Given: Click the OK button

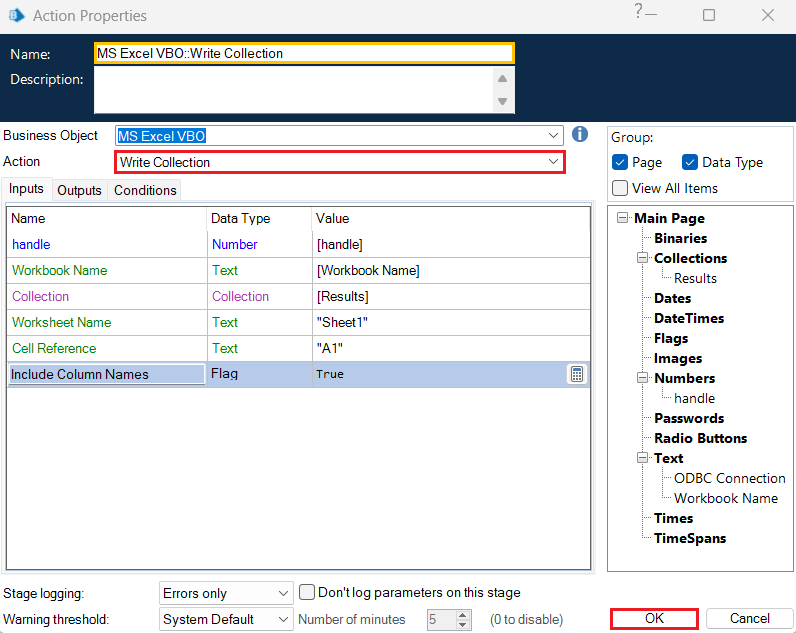Looking at the screenshot, I should tap(654, 619).
